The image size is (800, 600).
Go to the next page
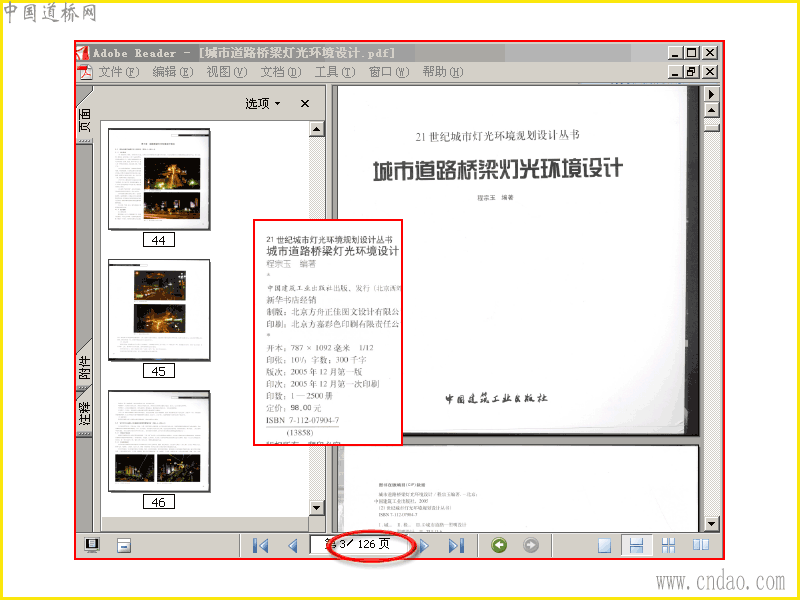click(424, 546)
